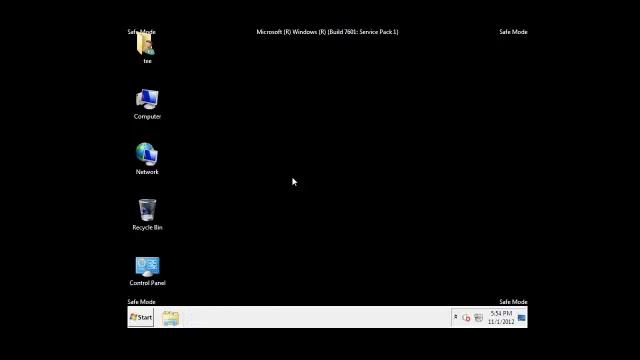Show hidden system tray icons

pos(456,317)
